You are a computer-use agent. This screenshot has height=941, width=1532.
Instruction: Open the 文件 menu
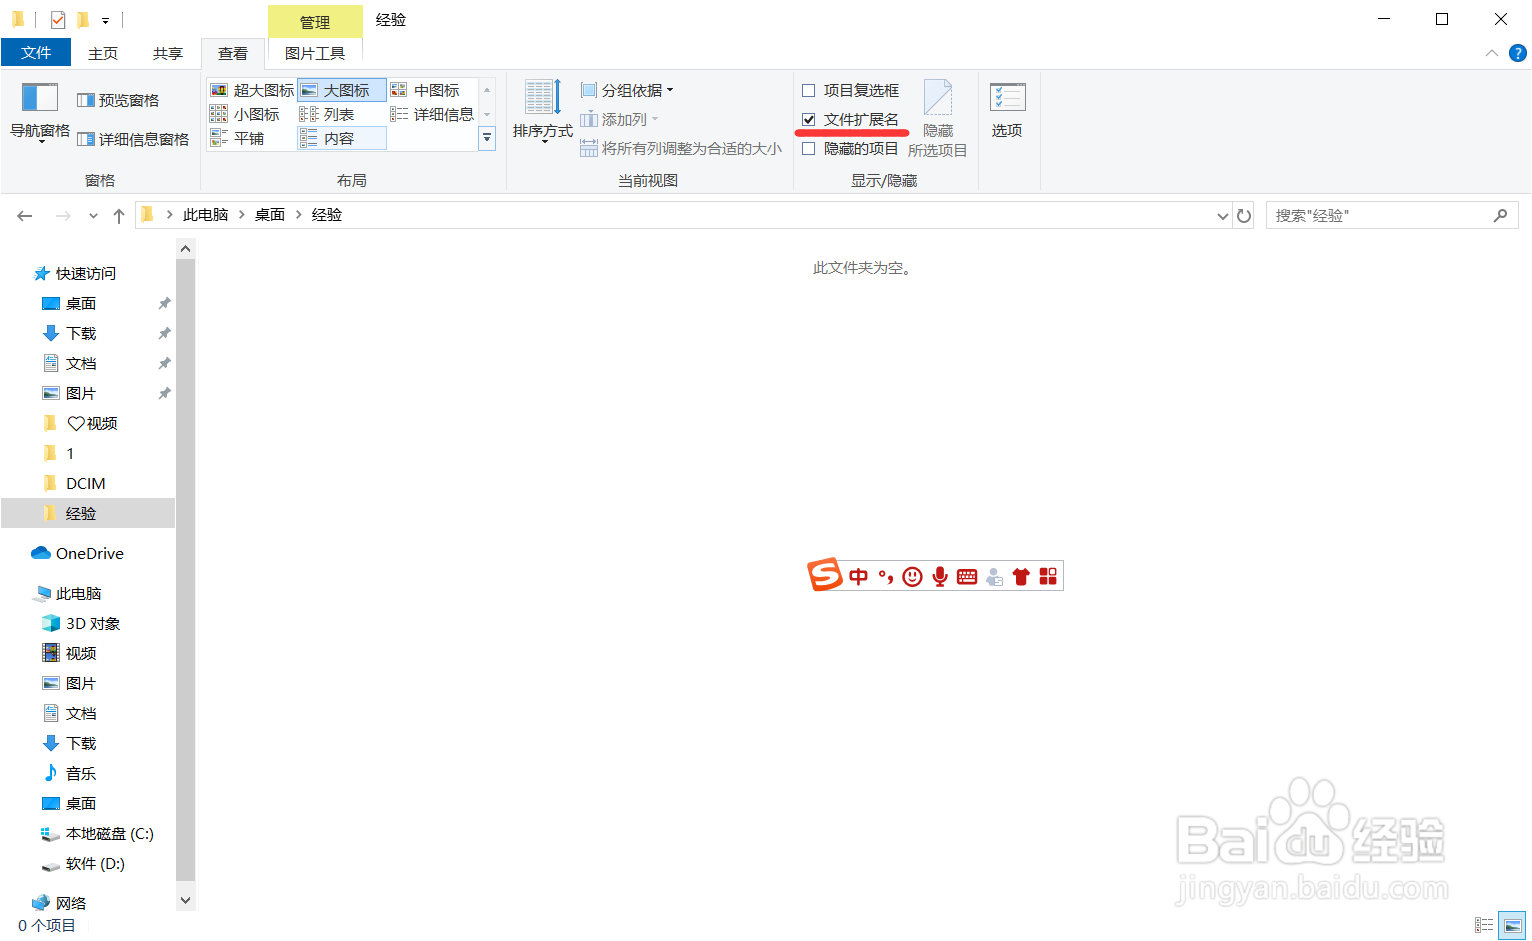36,53
